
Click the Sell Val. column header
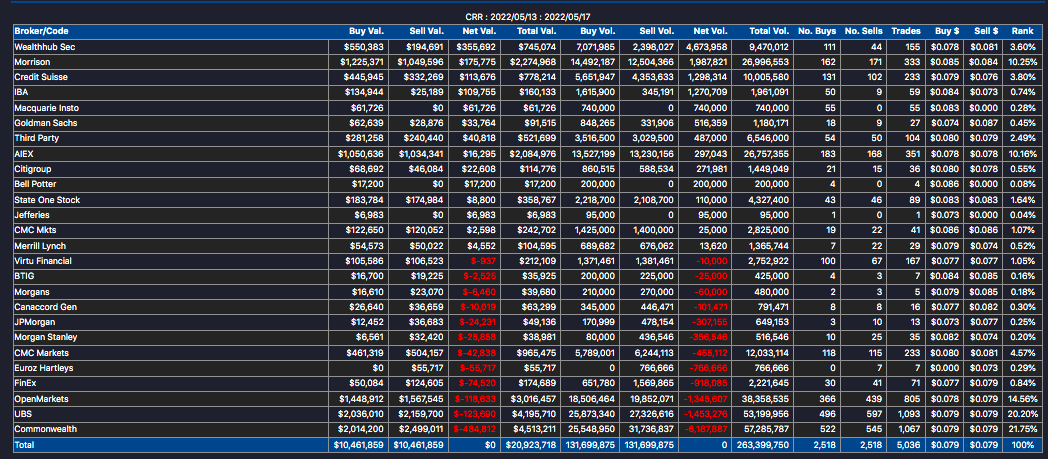tap(428, 31)
